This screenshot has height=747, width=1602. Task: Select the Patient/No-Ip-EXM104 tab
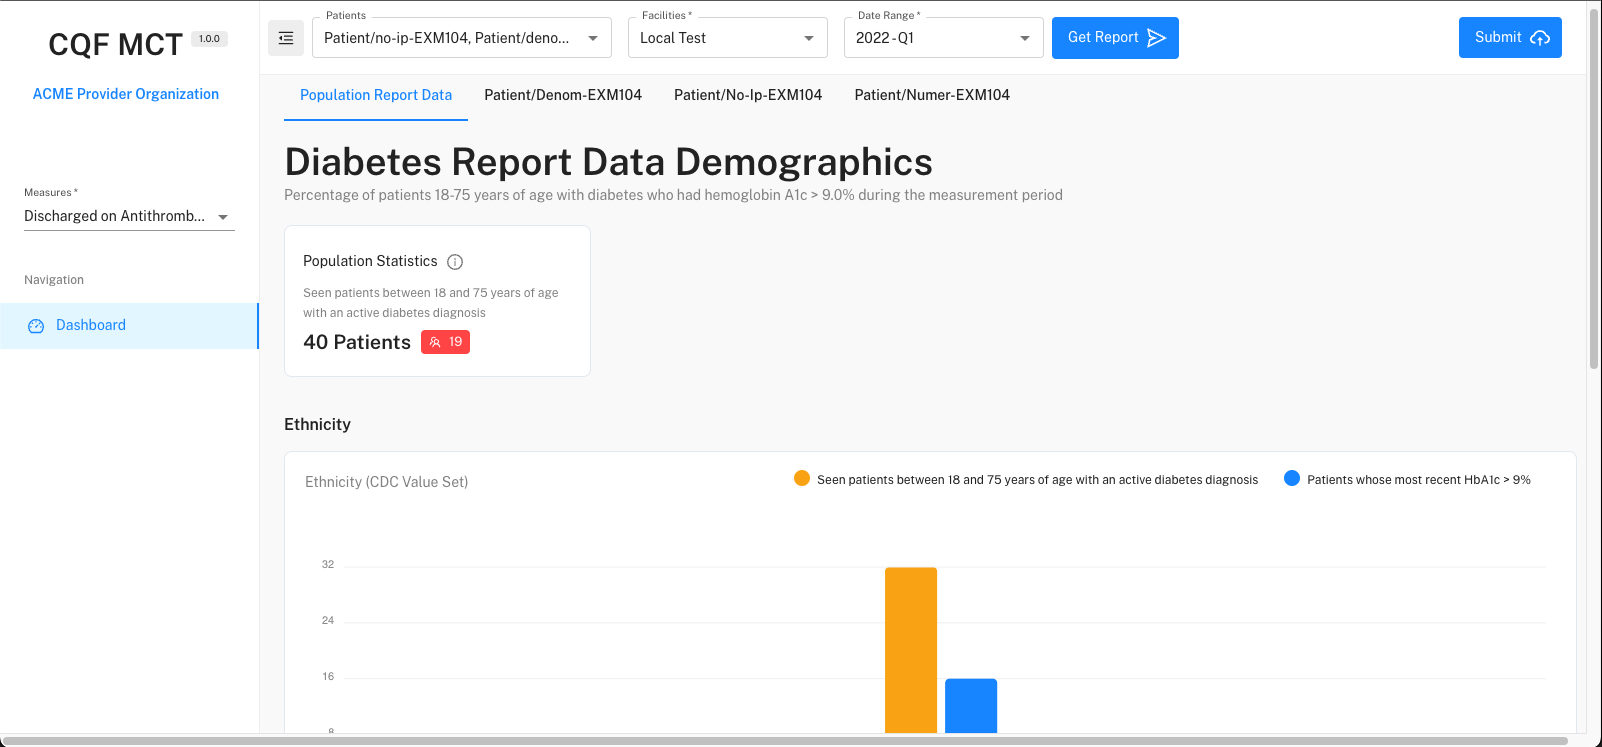tap(748, 95)
